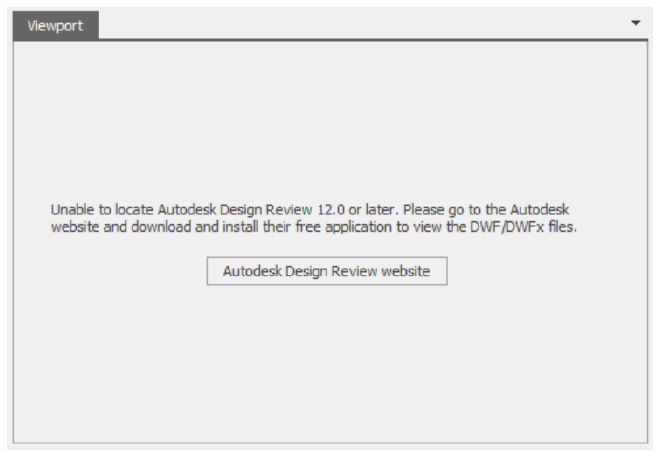Click the empty tab strip beside Viewport tab
Viewport: 662px width, 453px height.
pos(350,24)
